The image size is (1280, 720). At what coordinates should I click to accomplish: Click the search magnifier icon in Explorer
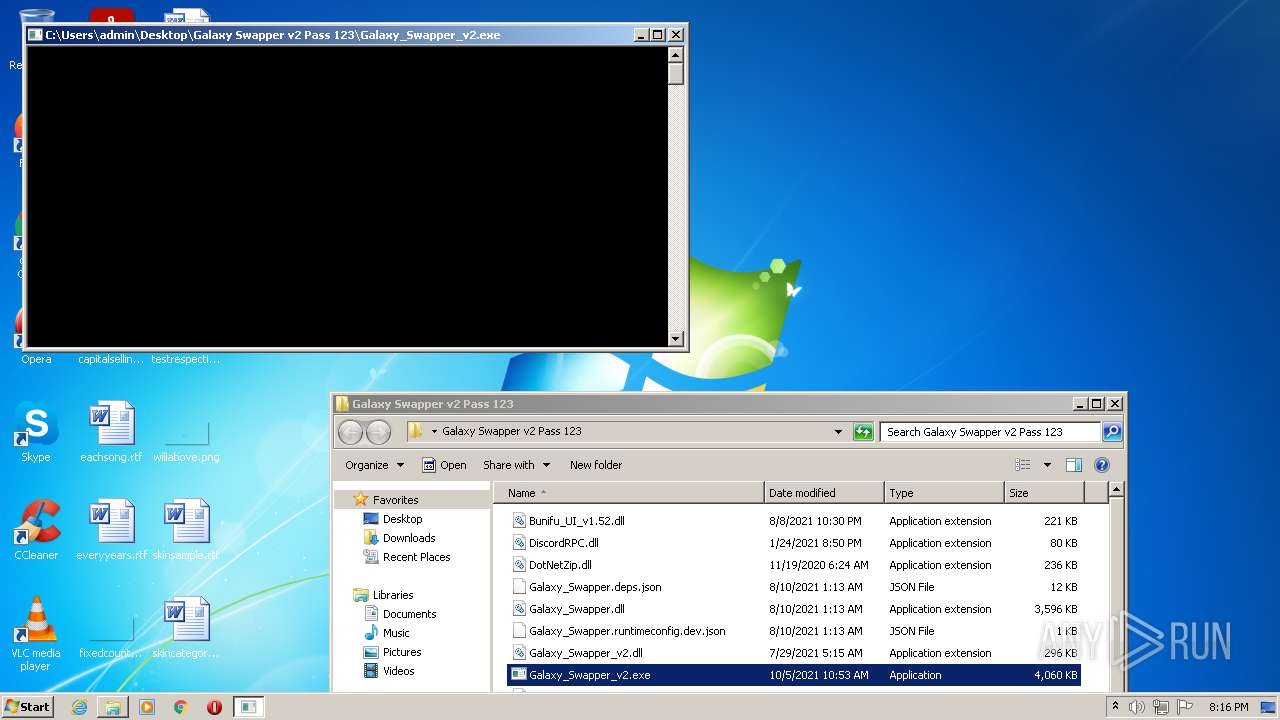1111,432
